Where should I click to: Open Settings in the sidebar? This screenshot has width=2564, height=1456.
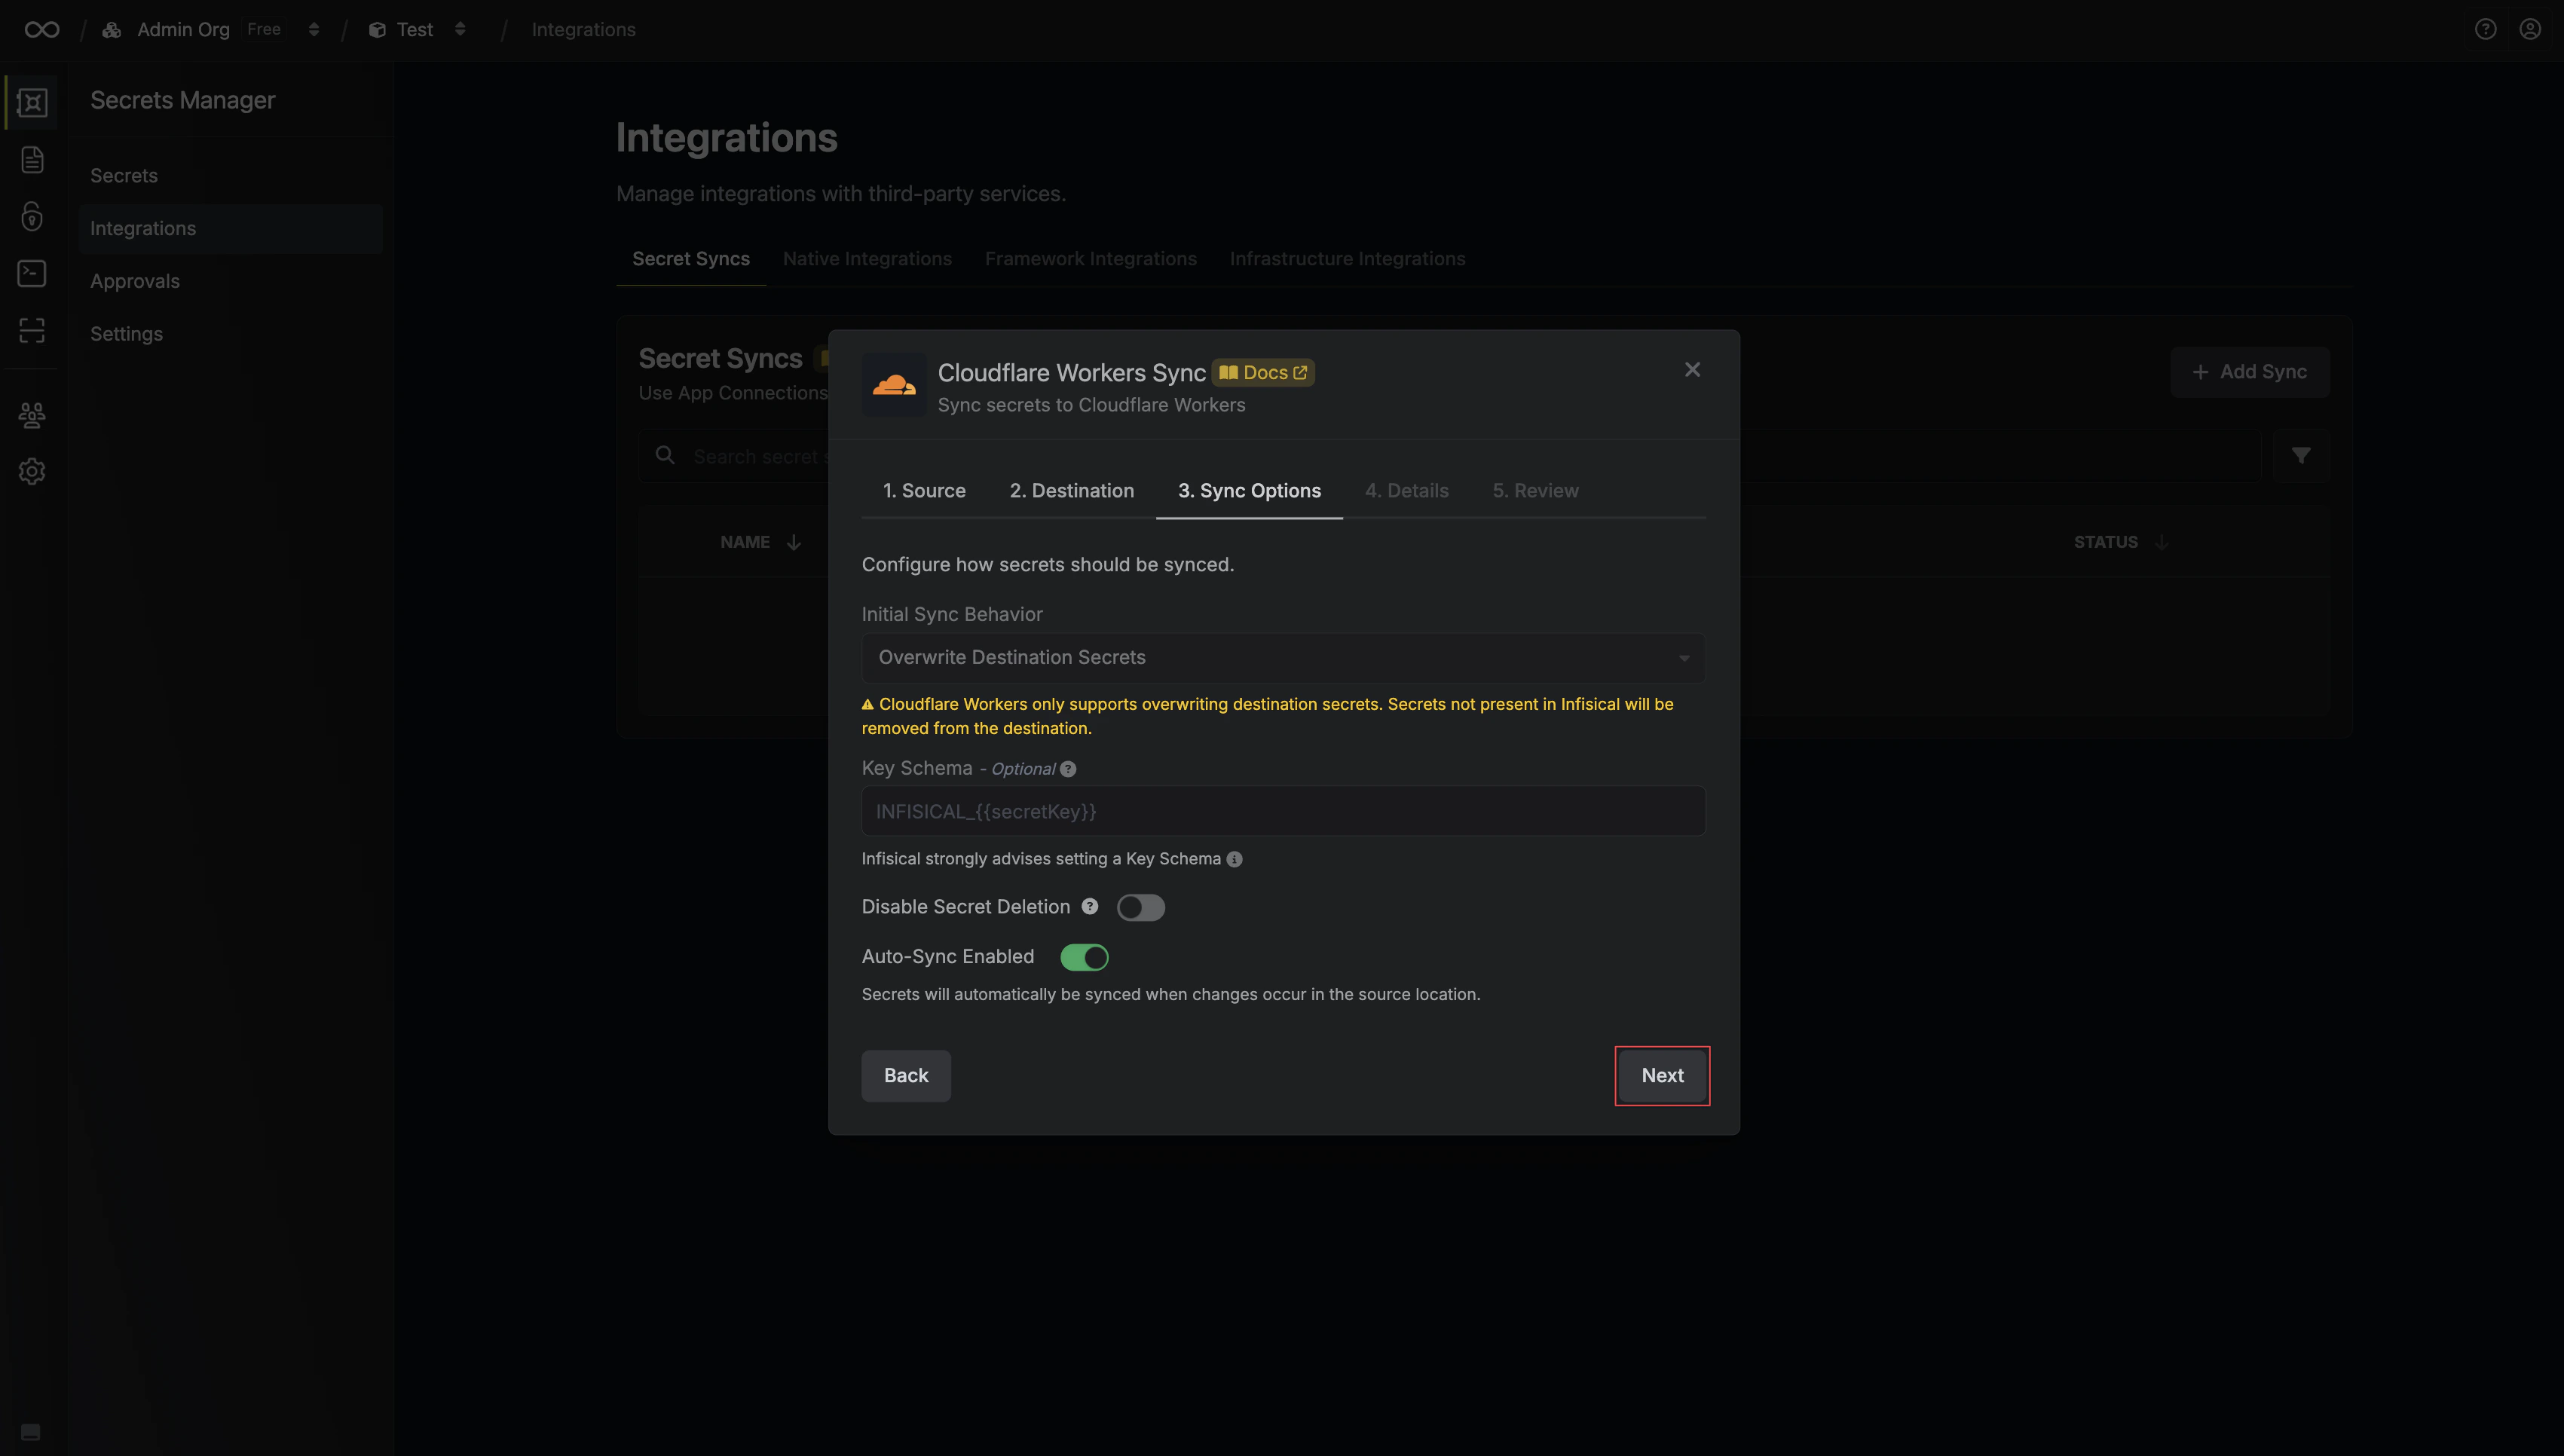(230, 335)
